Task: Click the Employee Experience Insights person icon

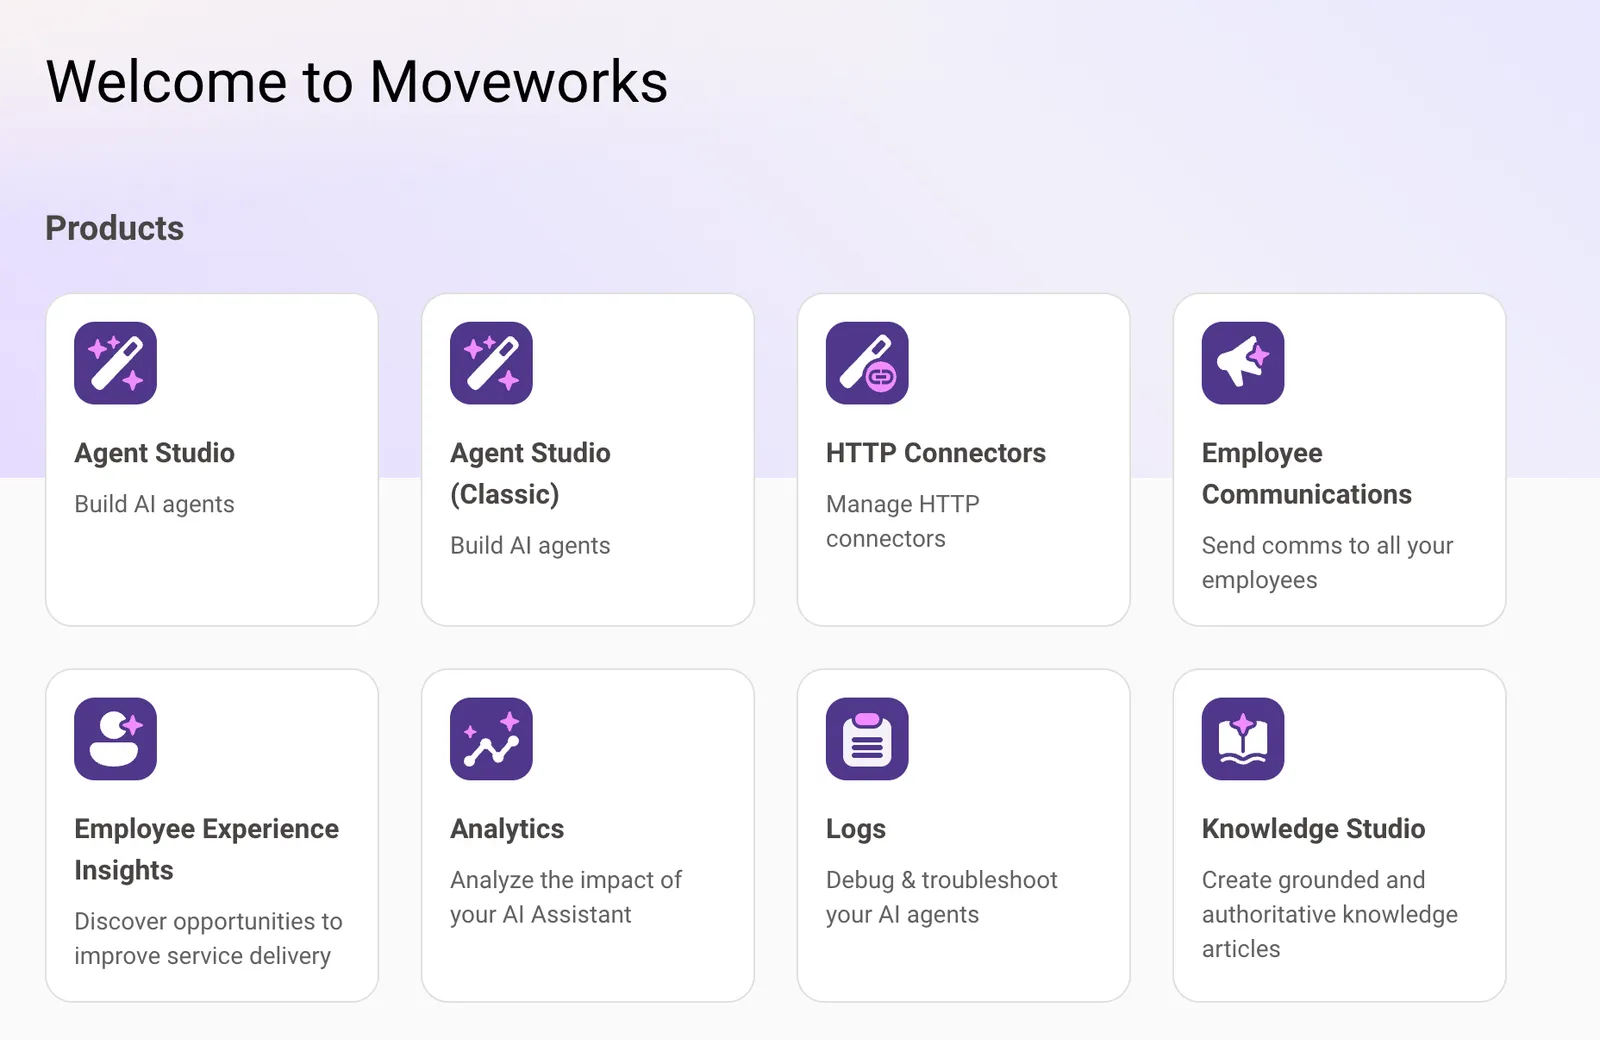Action: [115, 739]
